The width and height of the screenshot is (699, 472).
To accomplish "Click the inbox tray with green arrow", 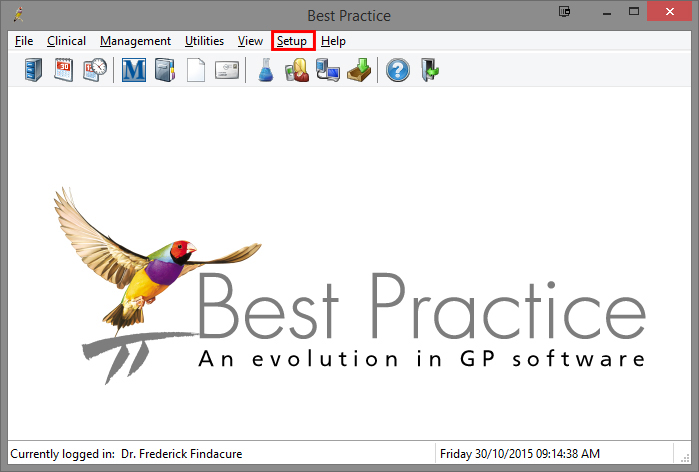I will click(358, 71).
